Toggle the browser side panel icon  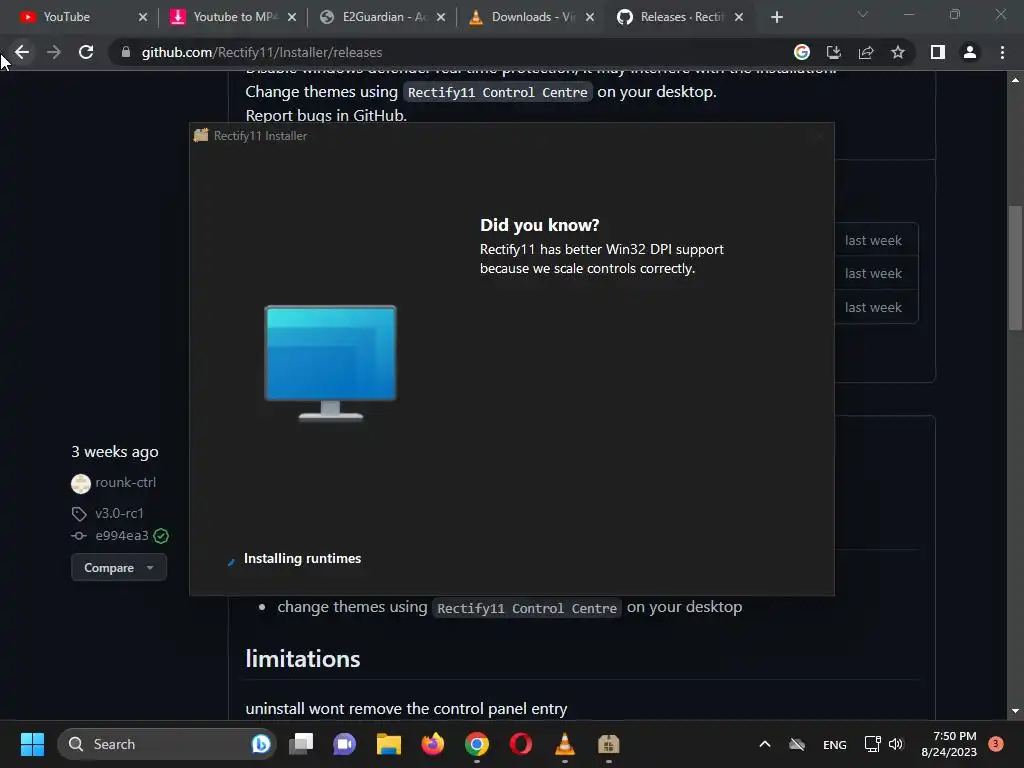click(x=938, y=52)
